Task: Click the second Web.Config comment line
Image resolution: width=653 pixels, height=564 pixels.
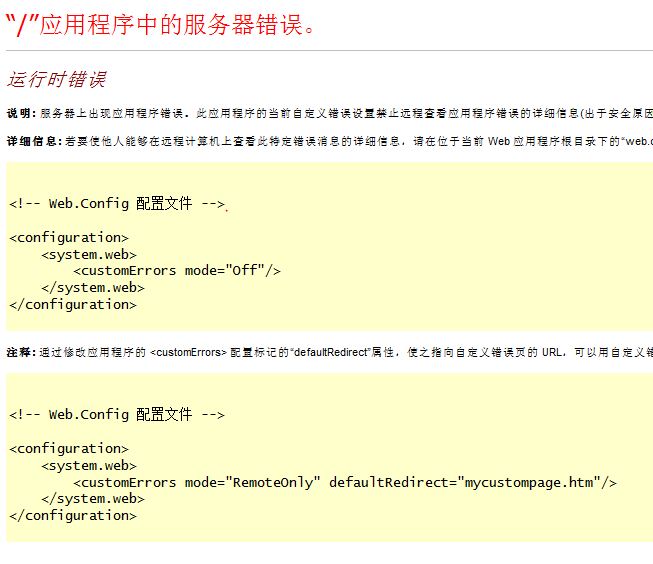Action: (117, 415)
